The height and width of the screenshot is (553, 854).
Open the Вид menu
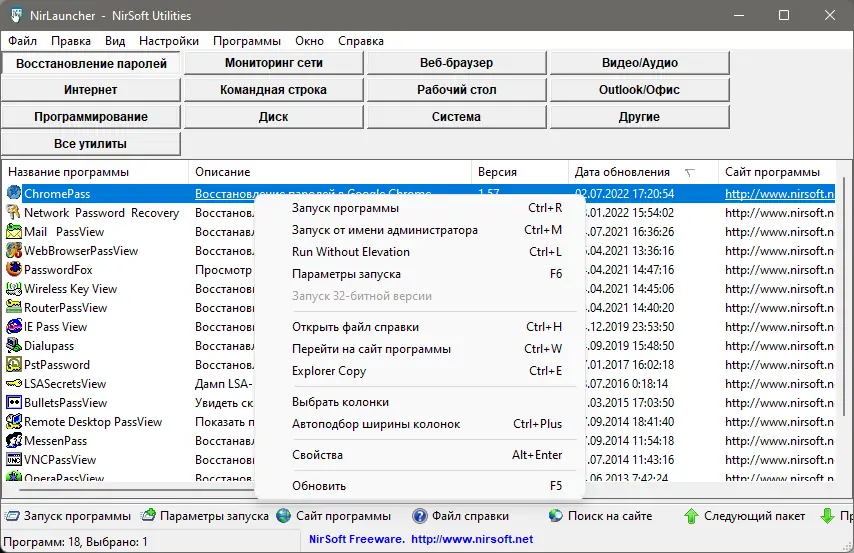point(115,41)
